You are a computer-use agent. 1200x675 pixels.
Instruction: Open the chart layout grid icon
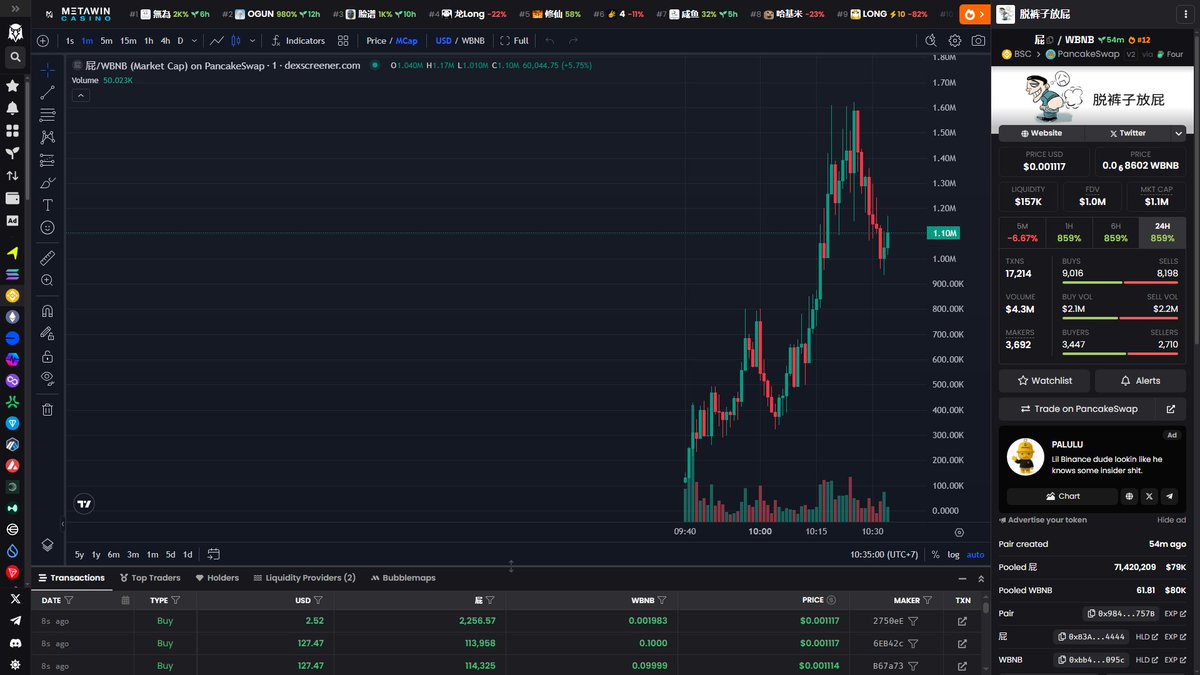coord(343,41)
